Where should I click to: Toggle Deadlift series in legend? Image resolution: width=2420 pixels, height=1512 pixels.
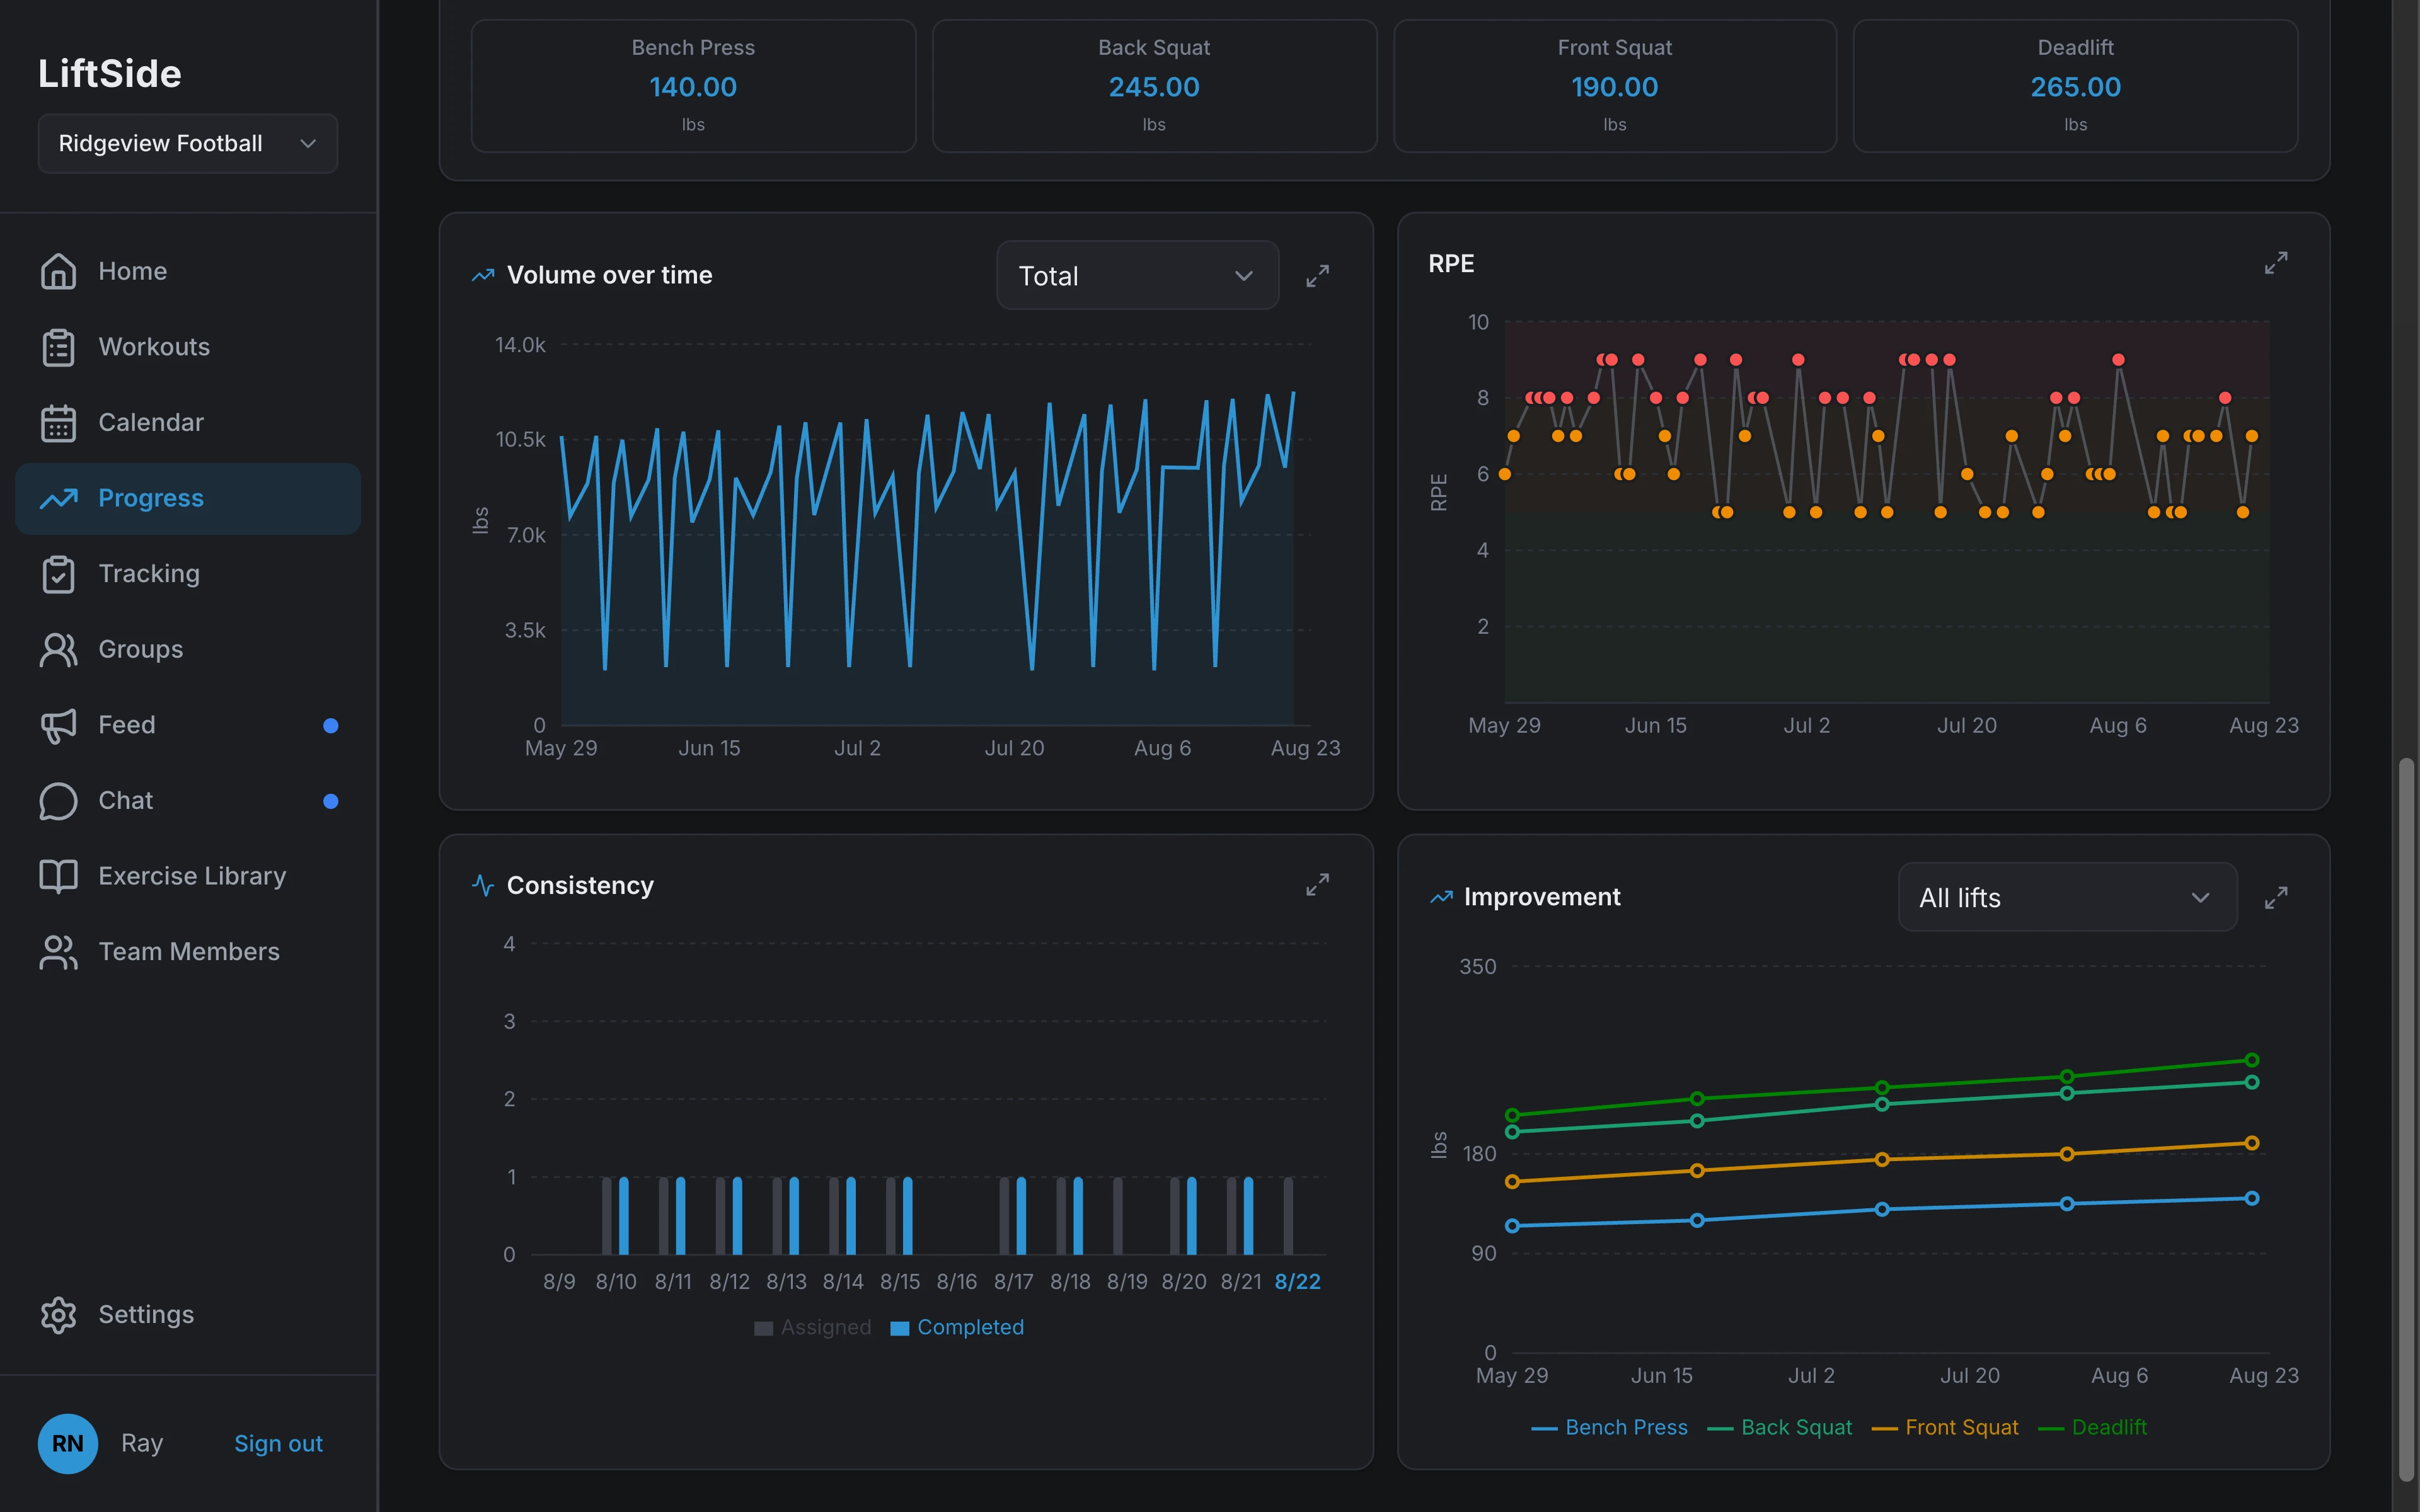pos(2092,1427)
